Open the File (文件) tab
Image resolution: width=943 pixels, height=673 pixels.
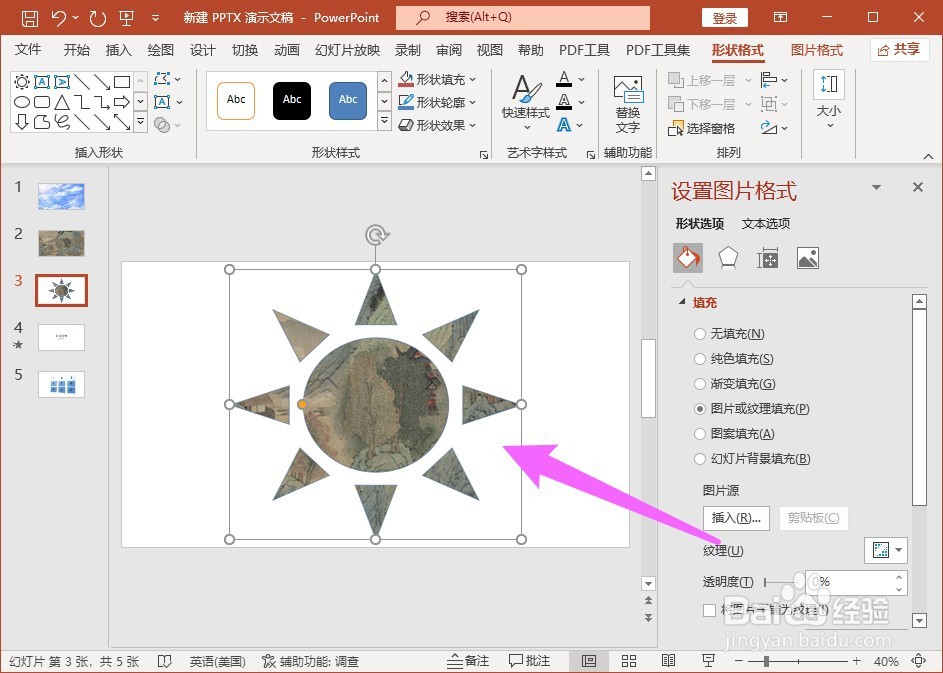click(28, 50)
